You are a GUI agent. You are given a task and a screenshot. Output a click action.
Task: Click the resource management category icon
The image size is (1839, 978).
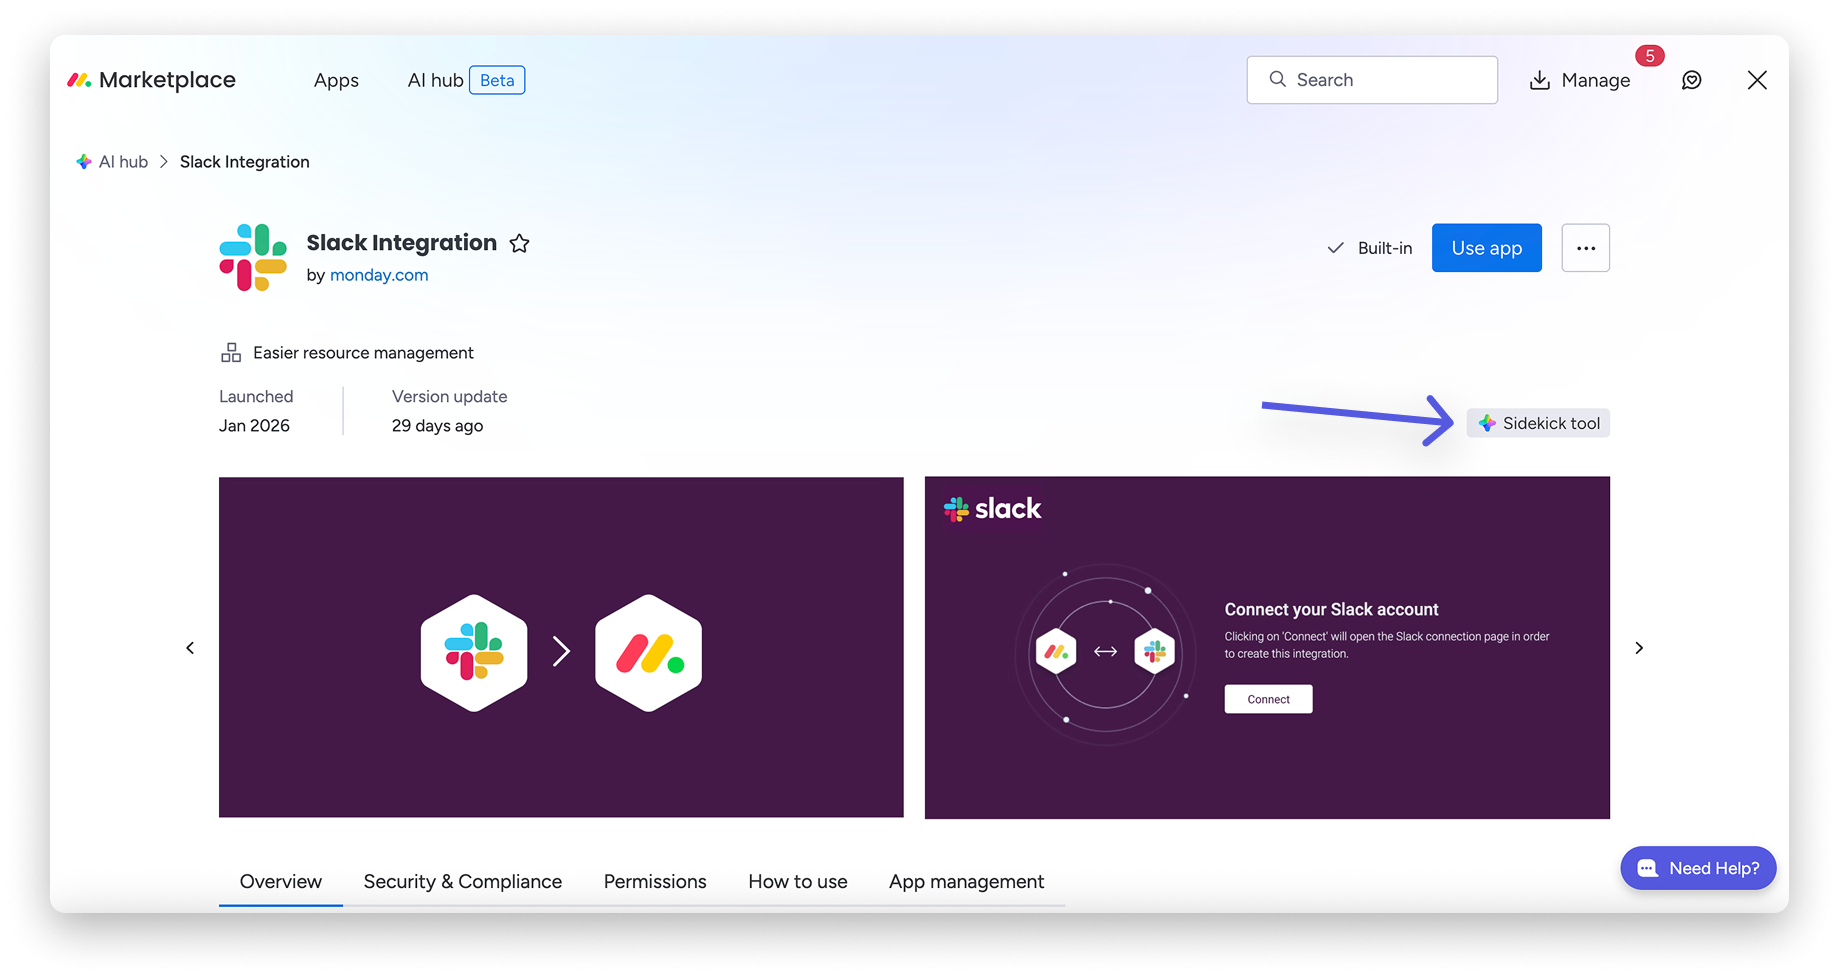click(x=231, y=353)
